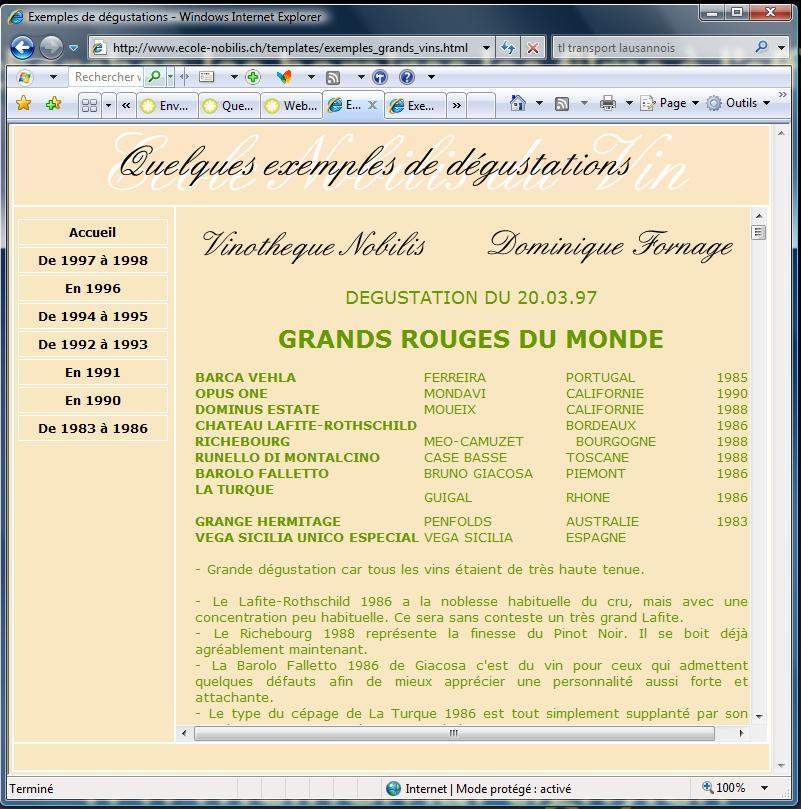Click the 'OPUS ONE' wine name
The height and width of the screenshot is (809, 801).
click(x=231, y=393)
